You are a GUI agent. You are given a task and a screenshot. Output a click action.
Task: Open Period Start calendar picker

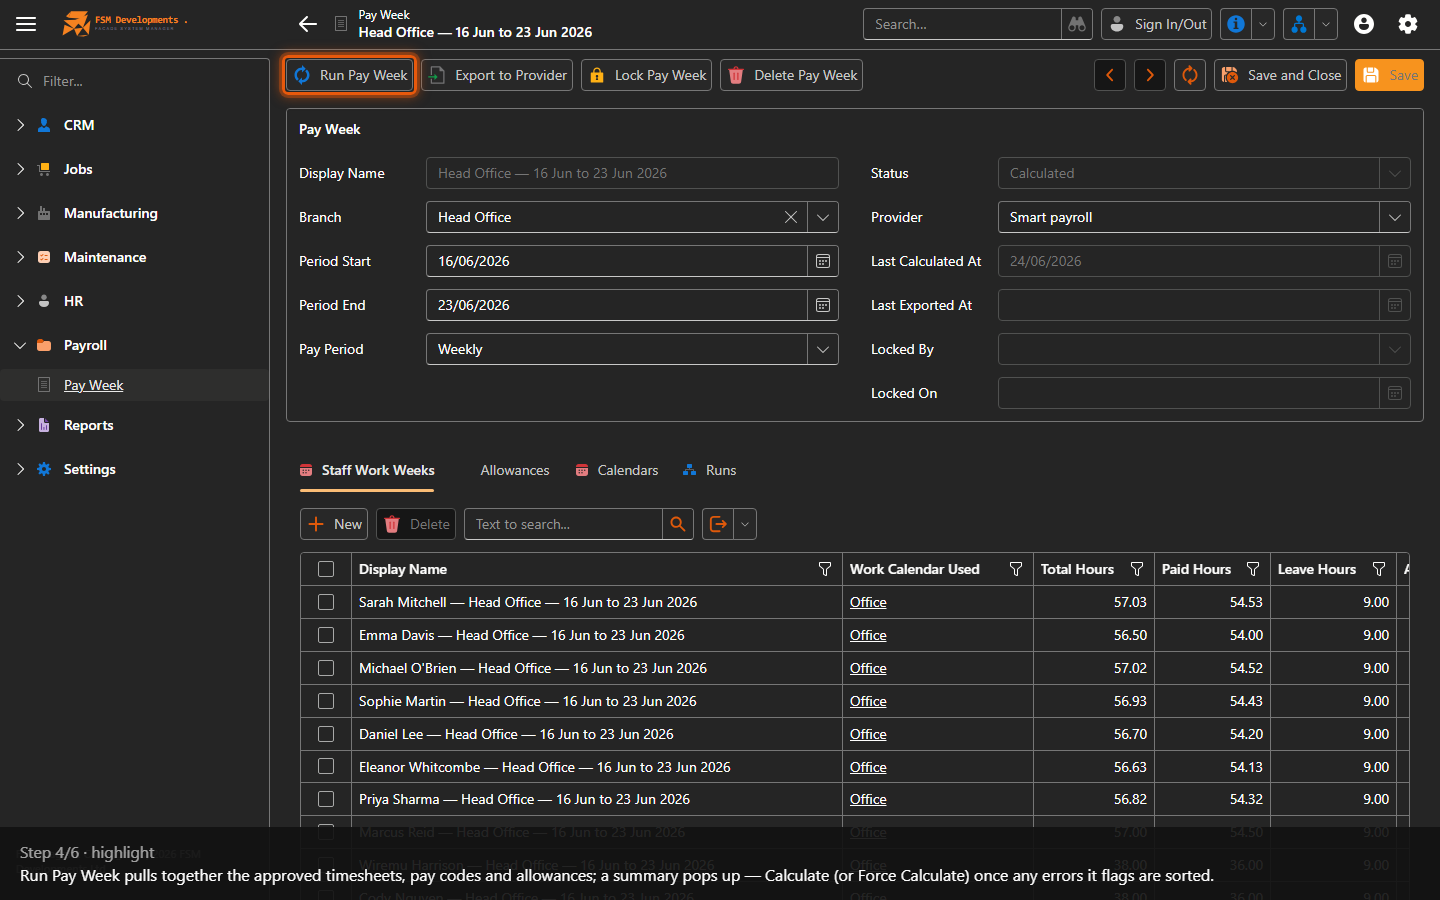(x=823, y=261)
